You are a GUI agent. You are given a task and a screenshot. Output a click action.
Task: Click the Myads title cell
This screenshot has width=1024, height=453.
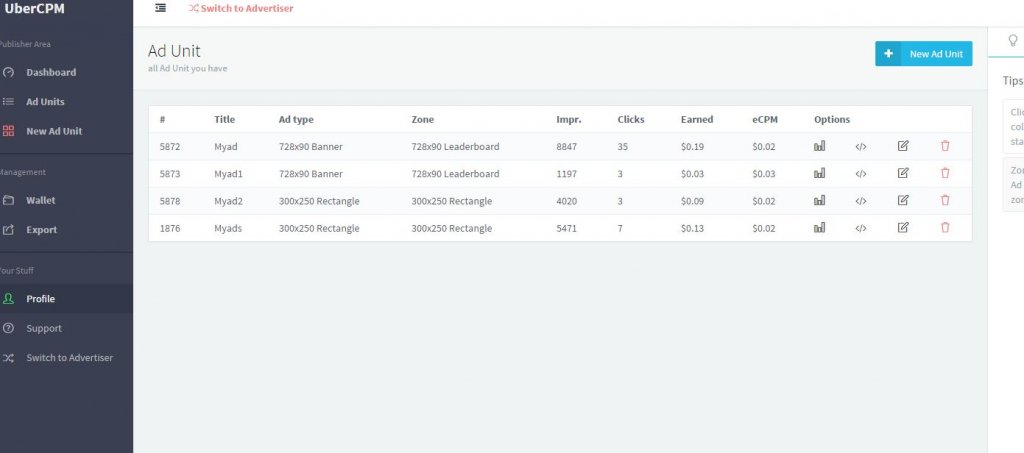[x=228, y=228]
